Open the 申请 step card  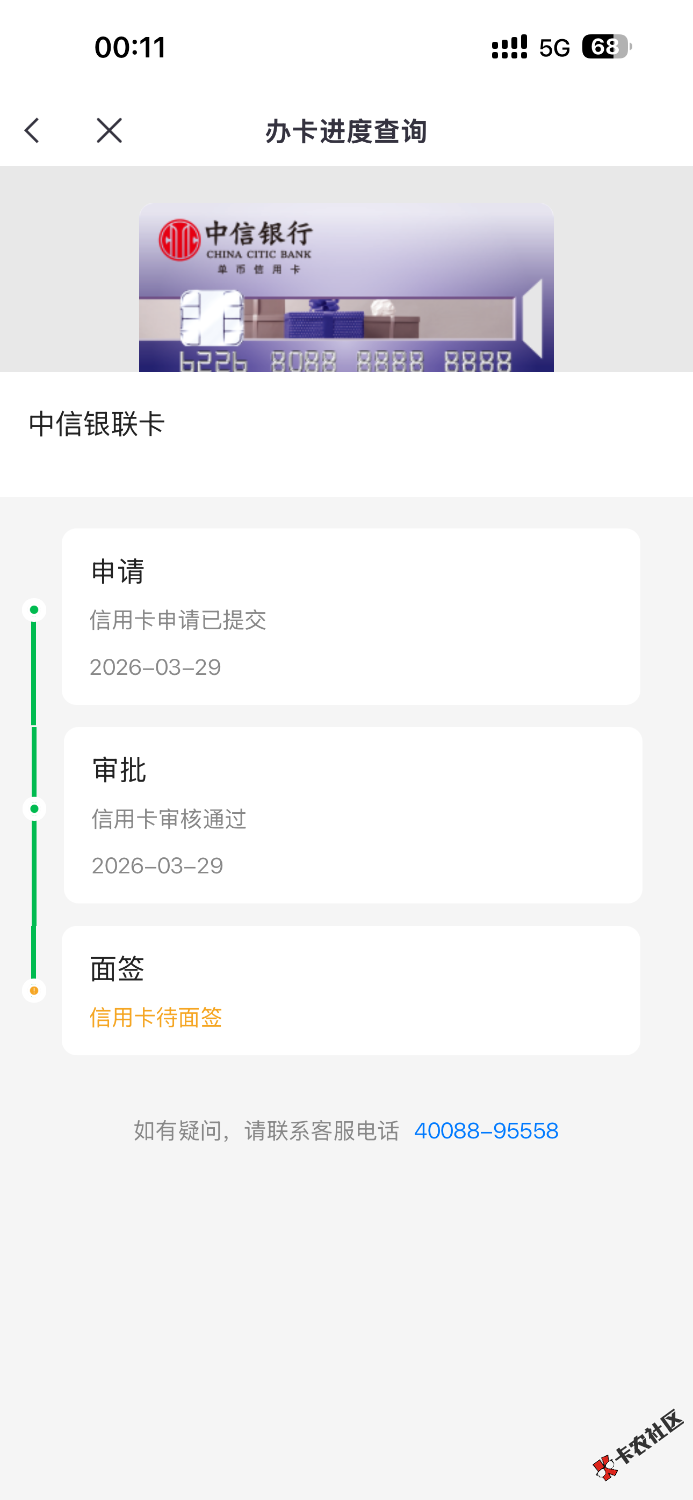click(350, 617)
